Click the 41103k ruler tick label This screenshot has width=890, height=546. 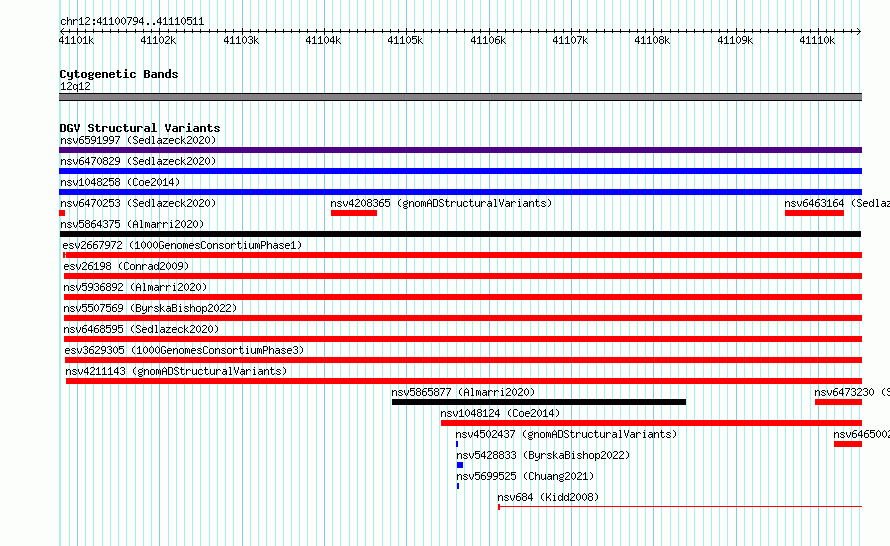point(241,40)
